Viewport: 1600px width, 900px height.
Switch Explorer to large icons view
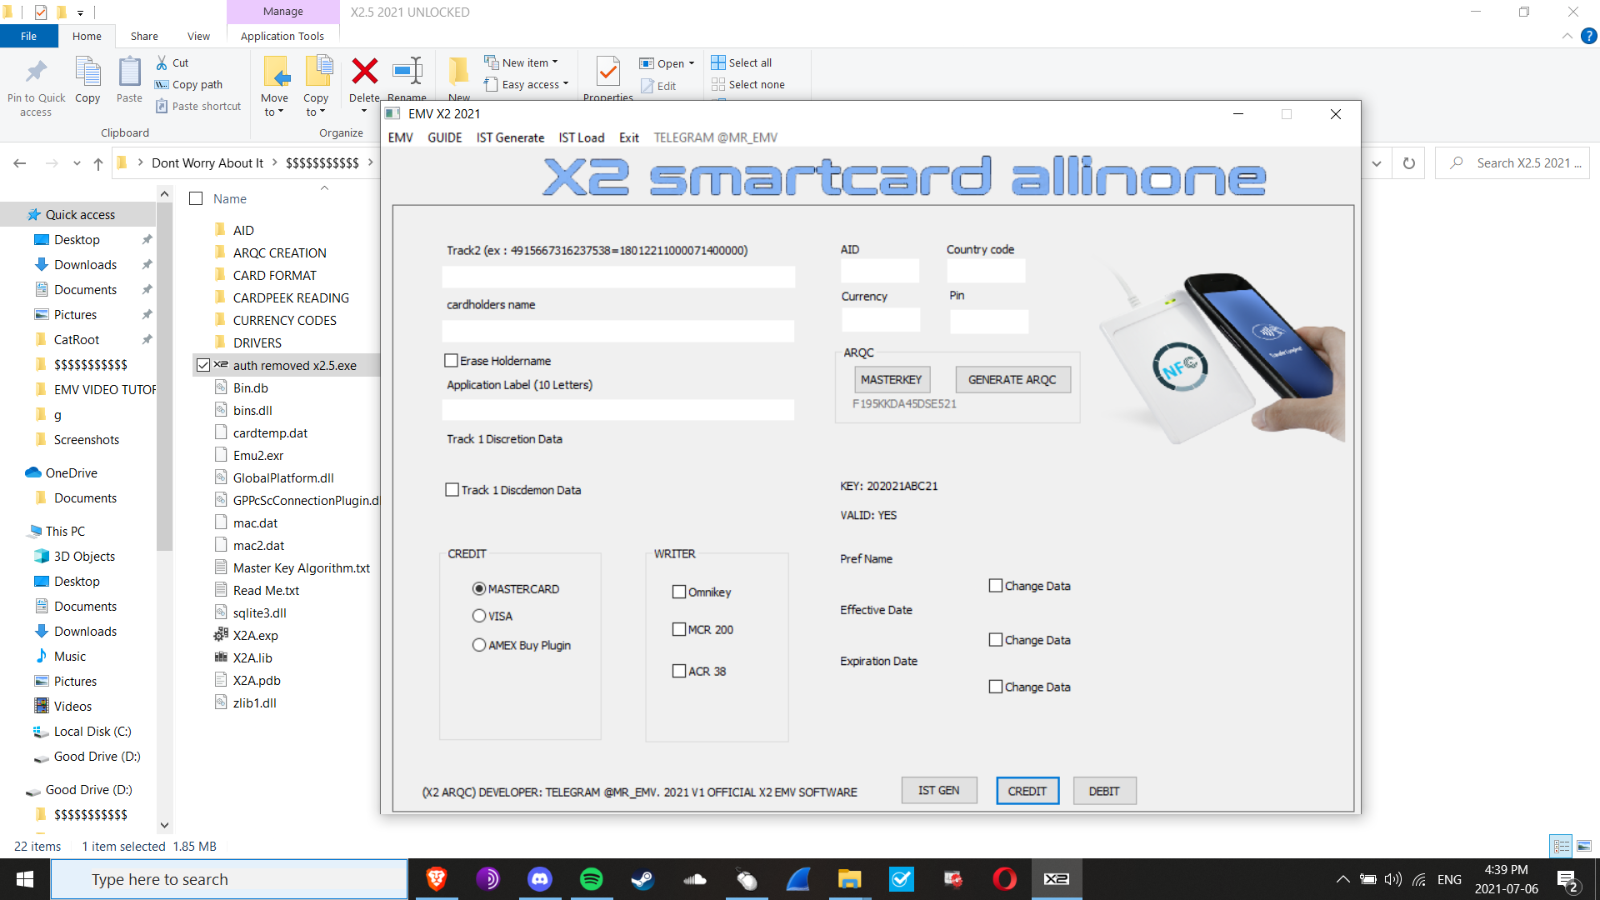[1584, 846]
